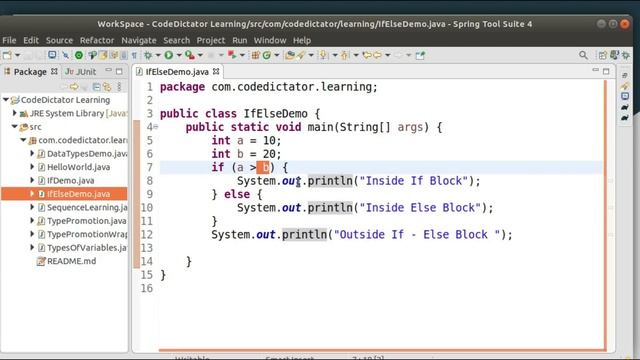Image resolution: width=640 pixels, height=360 pixels.
Task: Collapse the com.codedictator.learning package
Action: click(x=23, y=140)
